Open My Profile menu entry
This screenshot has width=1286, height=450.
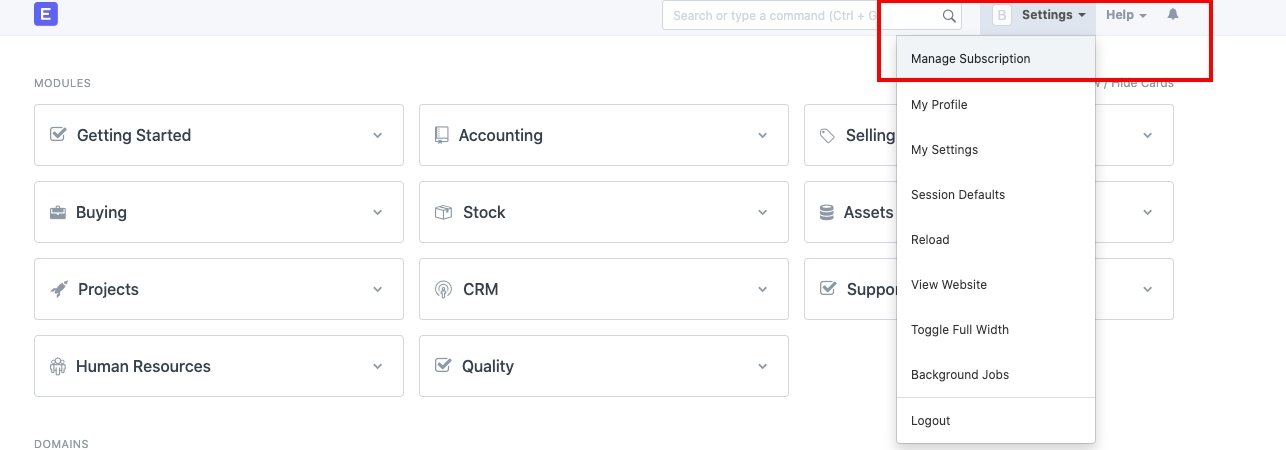pos(939,105)
